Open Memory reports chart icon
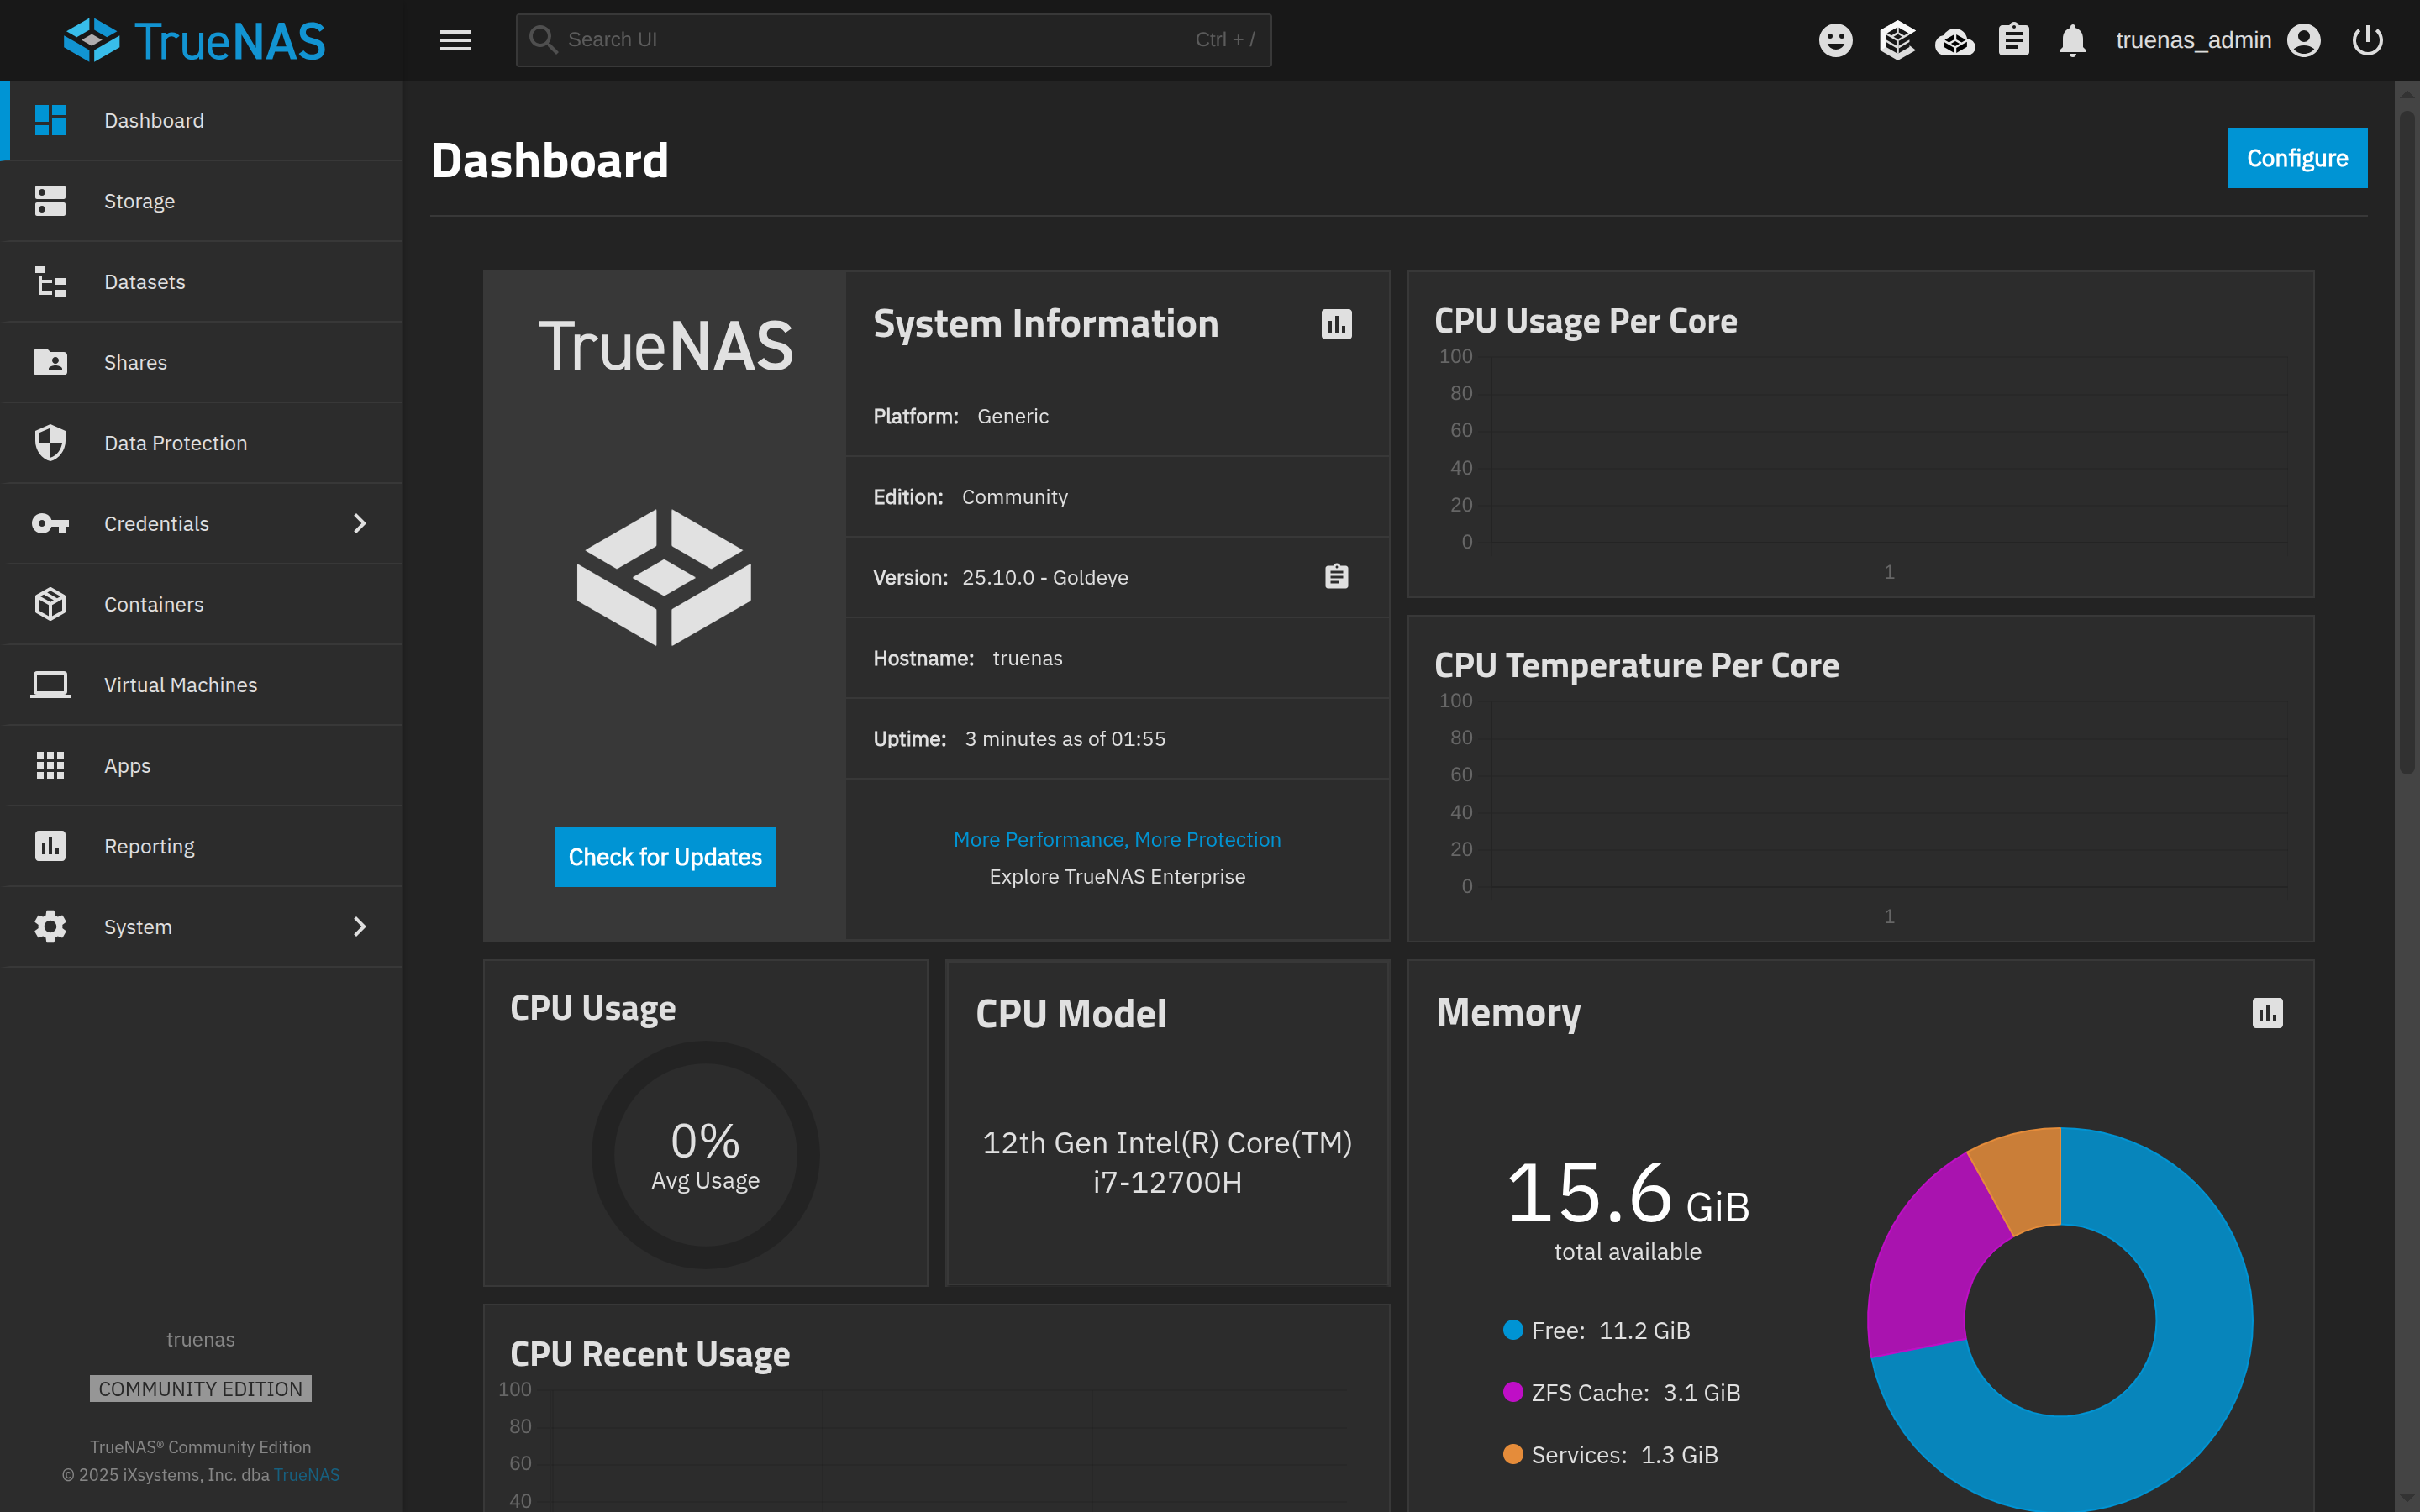 point(2267,1013)
